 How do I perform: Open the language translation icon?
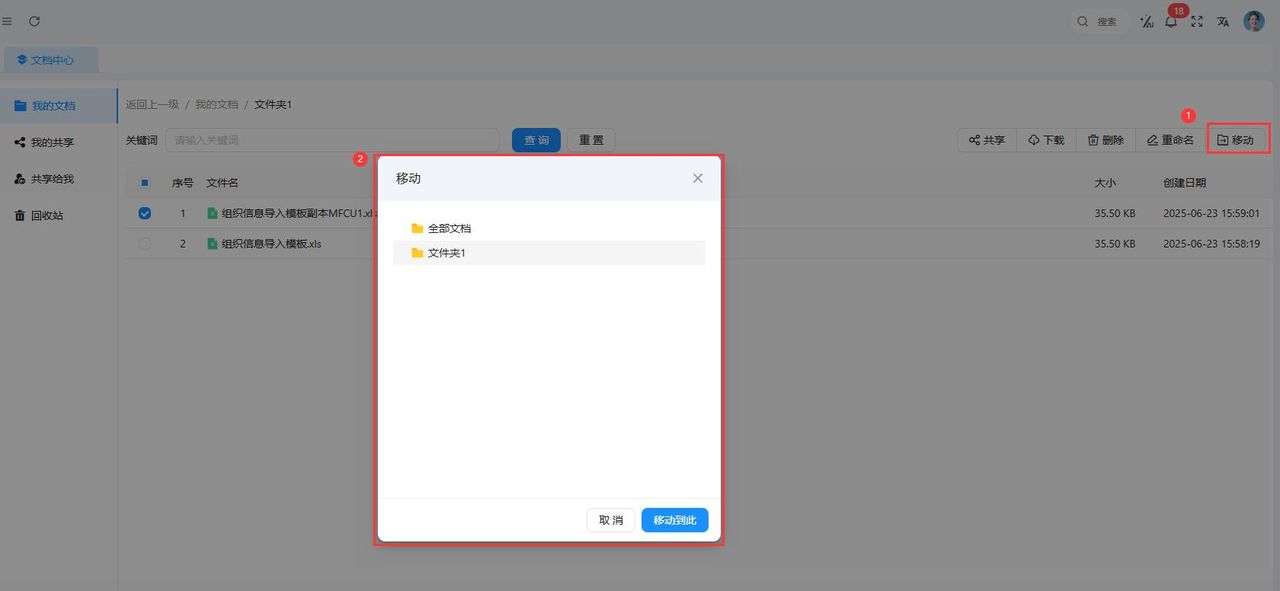[1223, 21]
